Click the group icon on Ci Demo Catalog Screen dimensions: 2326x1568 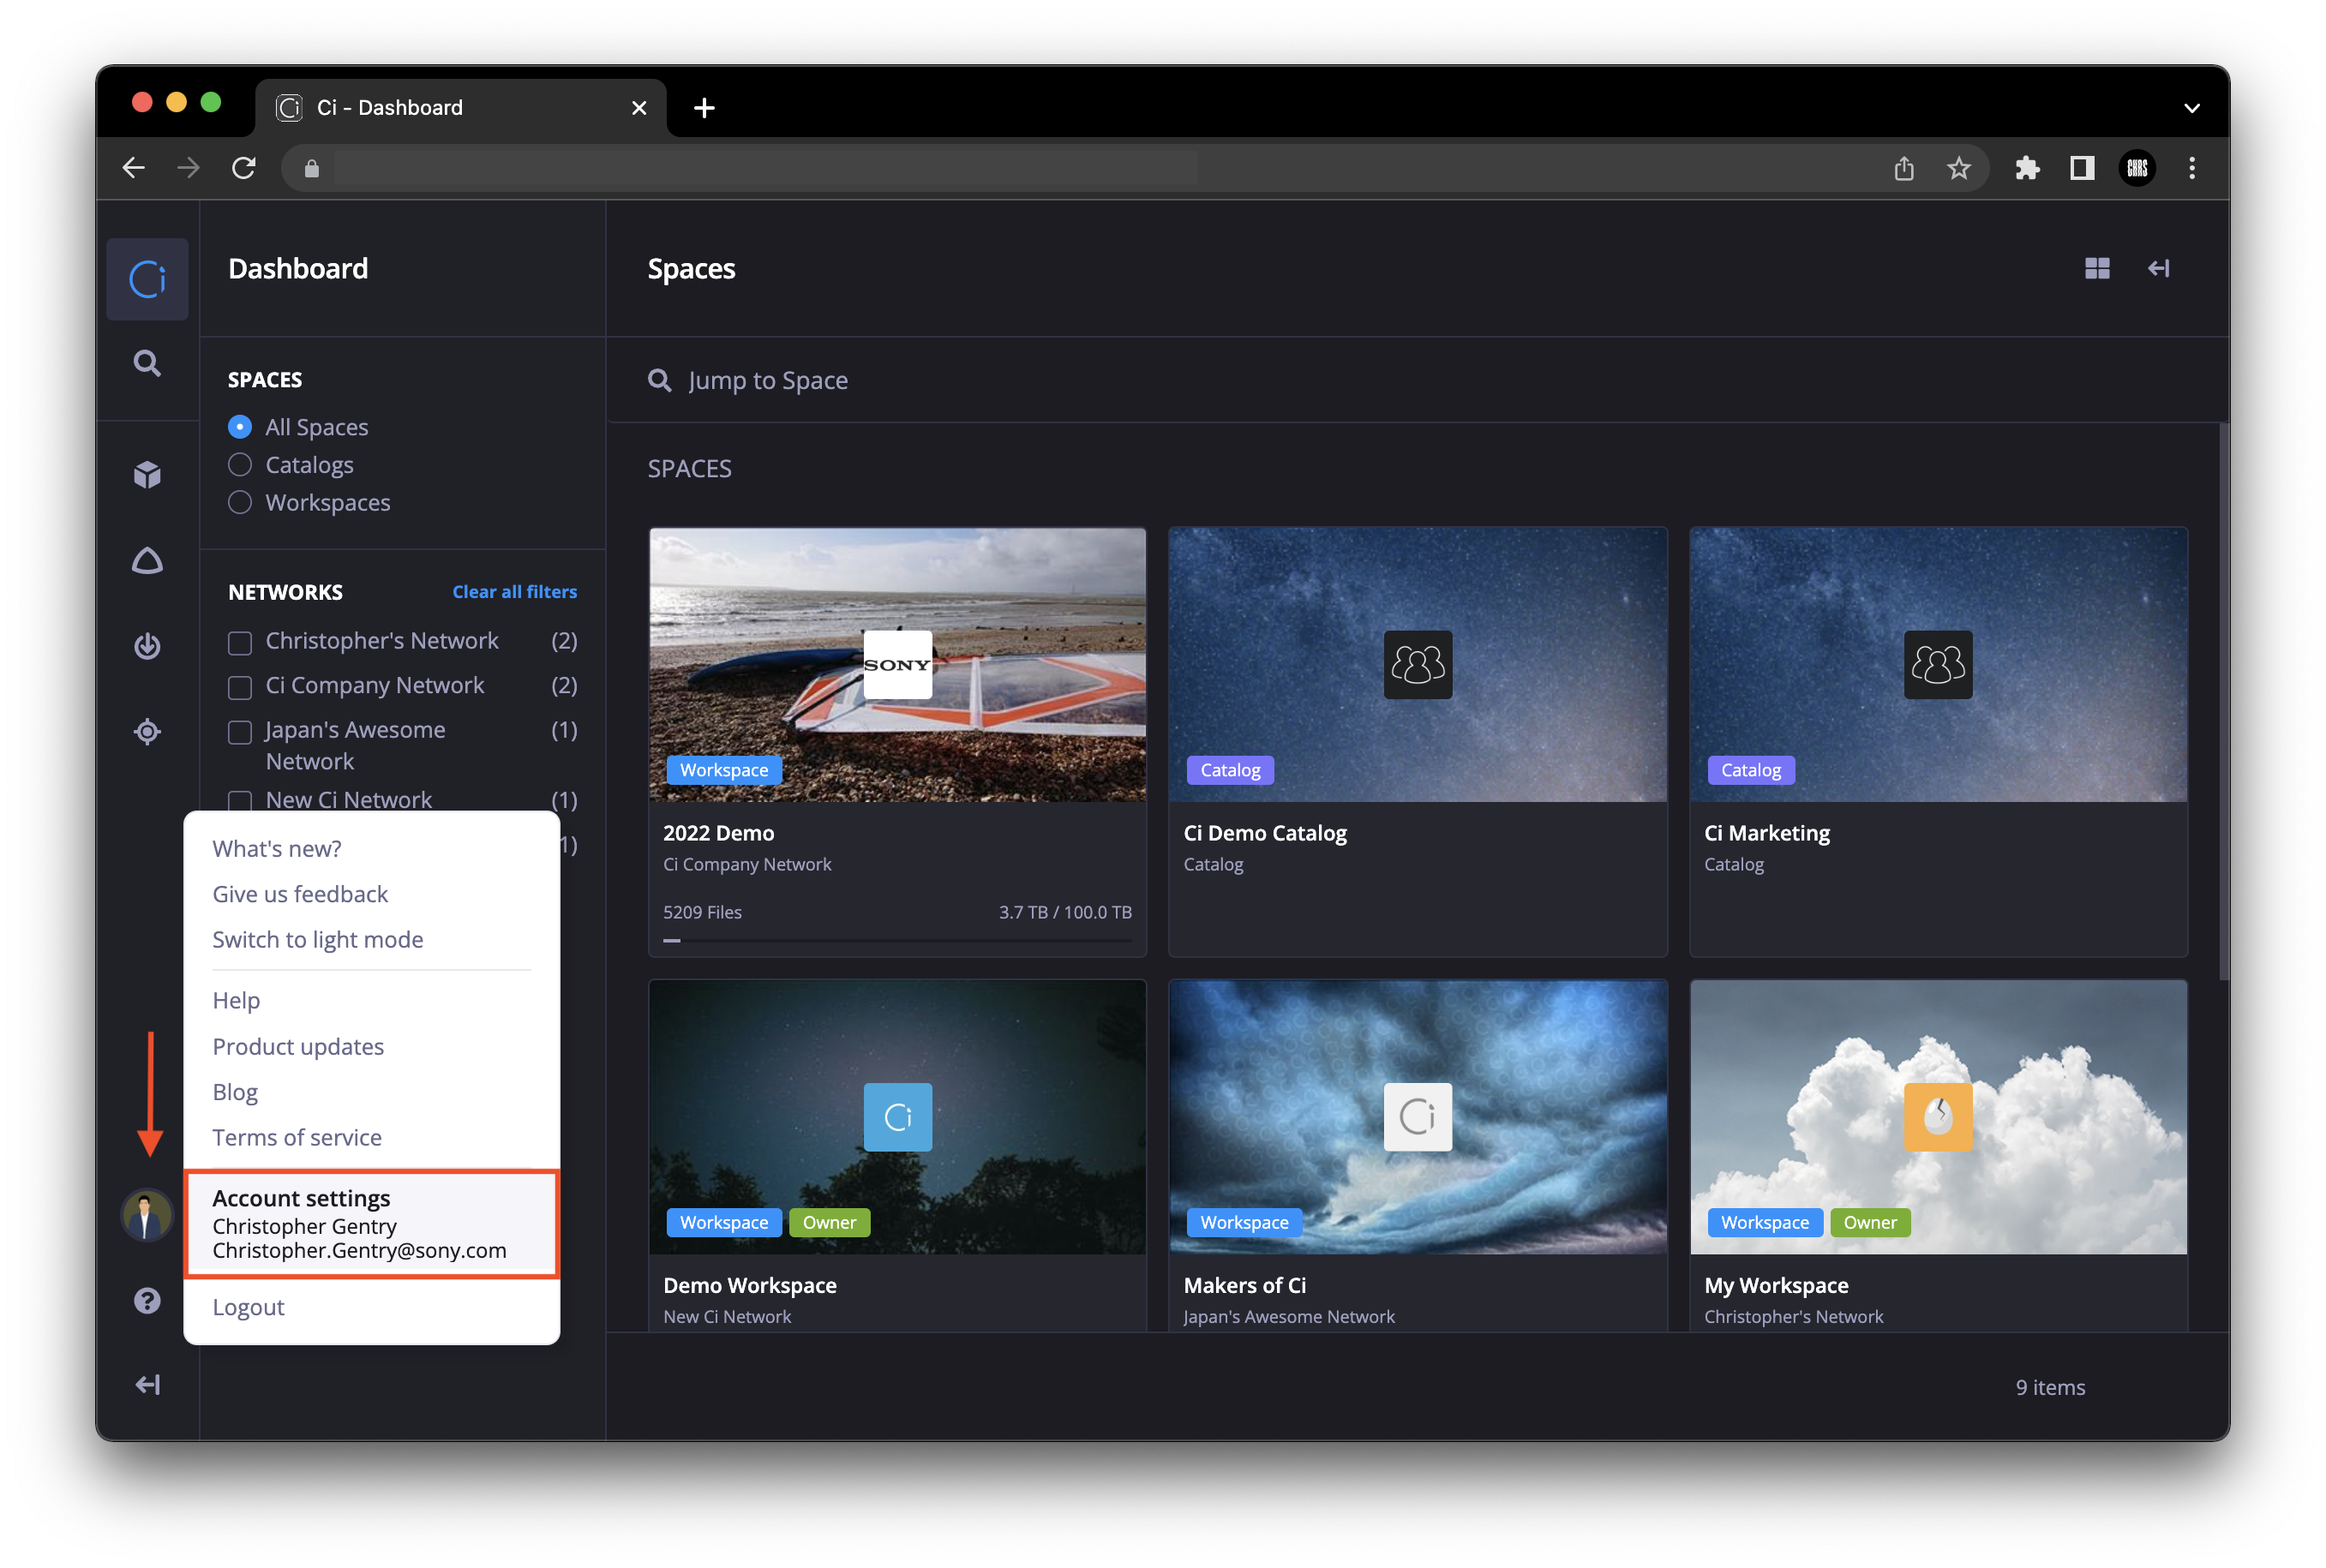coord(1417,664)
